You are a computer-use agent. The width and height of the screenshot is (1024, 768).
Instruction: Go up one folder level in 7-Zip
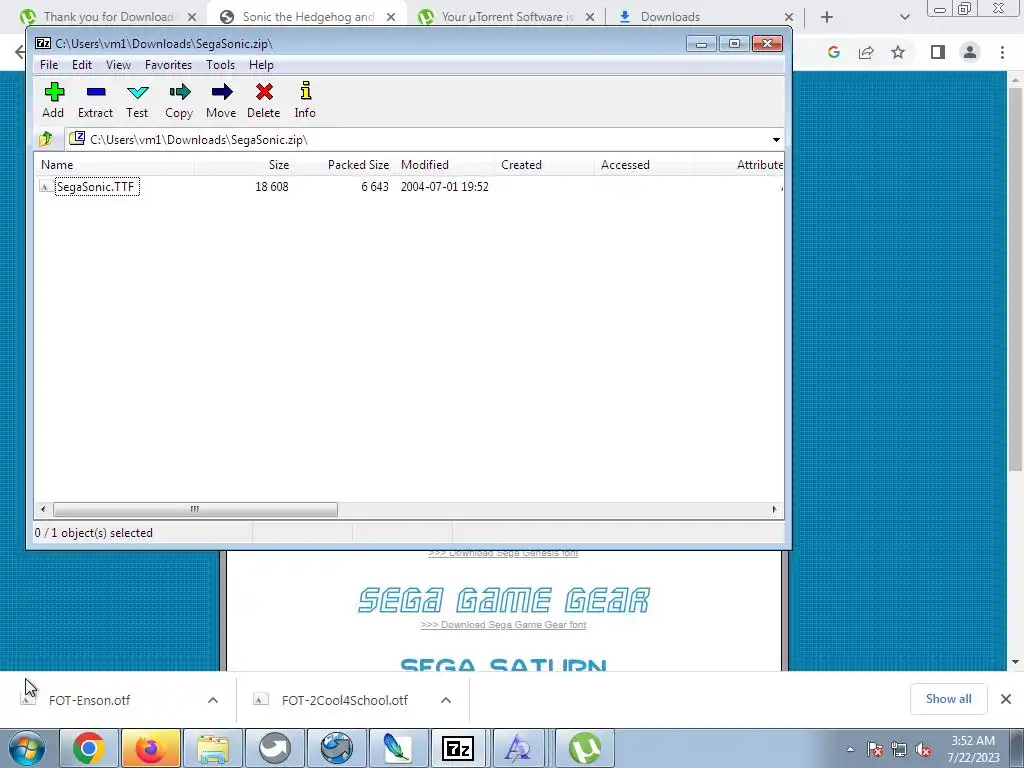(x=46, y=139)
